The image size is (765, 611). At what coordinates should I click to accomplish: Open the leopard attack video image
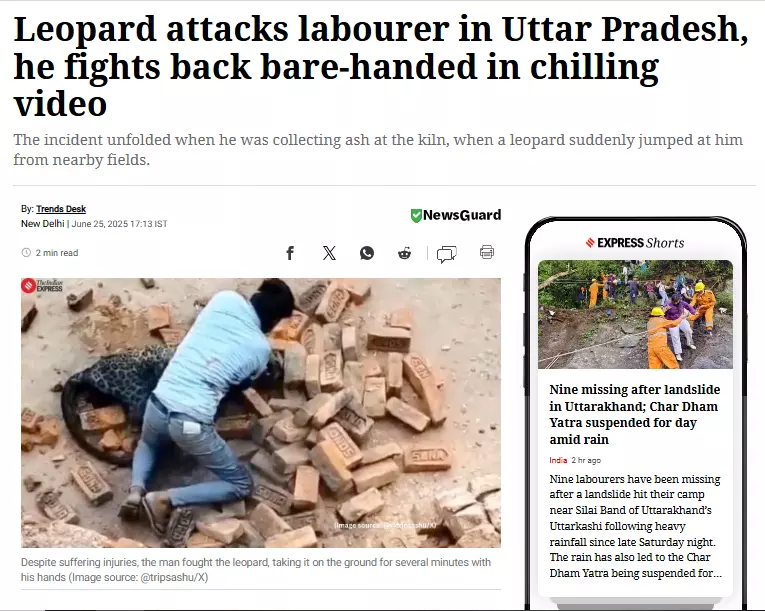tap(261, 413)
